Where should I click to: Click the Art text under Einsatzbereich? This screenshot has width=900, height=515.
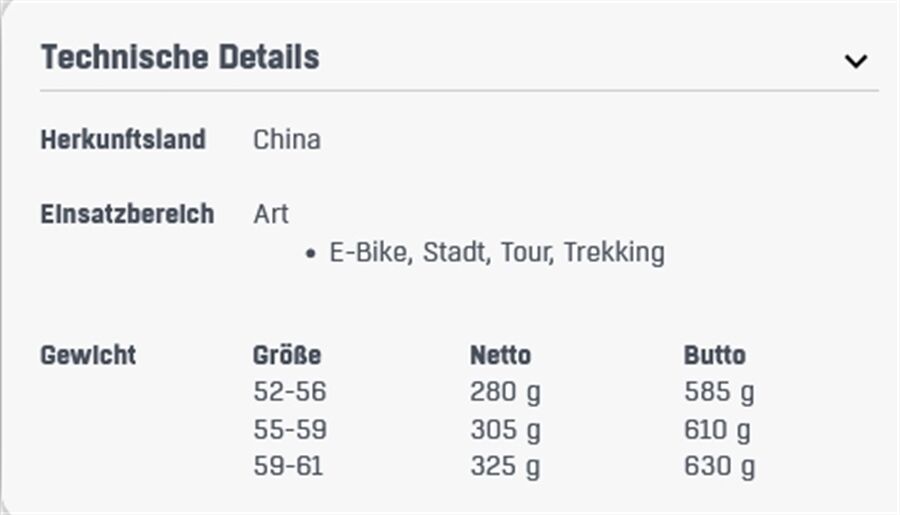coord(271,214)
